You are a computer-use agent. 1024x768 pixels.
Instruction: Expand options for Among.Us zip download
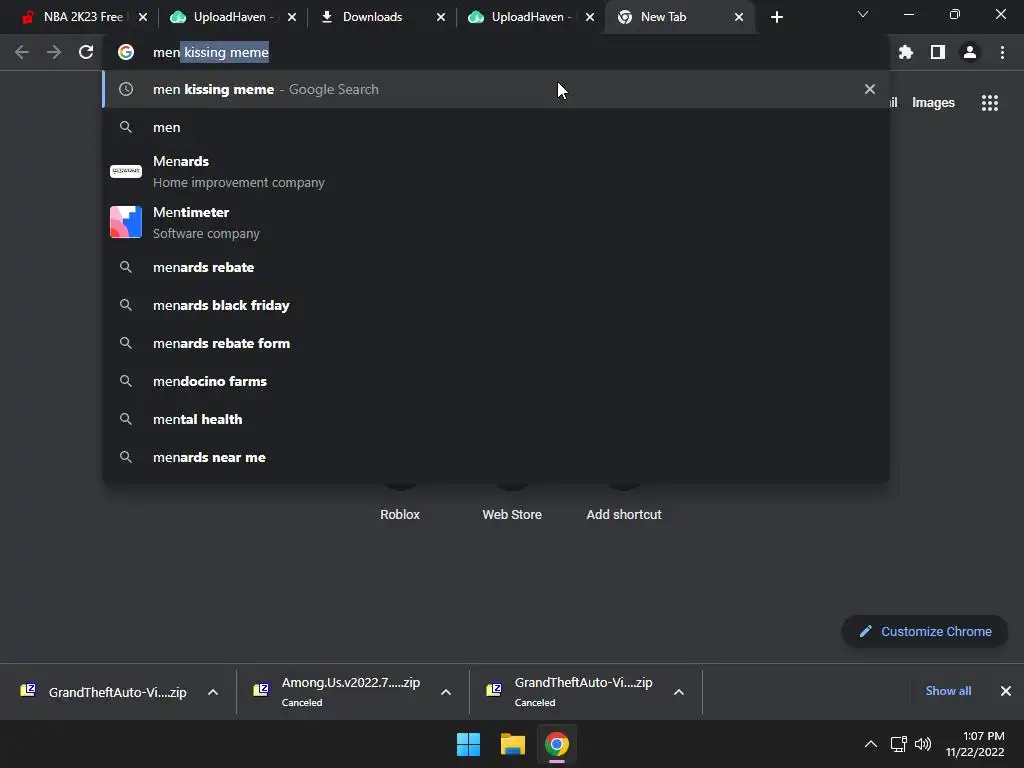tap(446, 692)
